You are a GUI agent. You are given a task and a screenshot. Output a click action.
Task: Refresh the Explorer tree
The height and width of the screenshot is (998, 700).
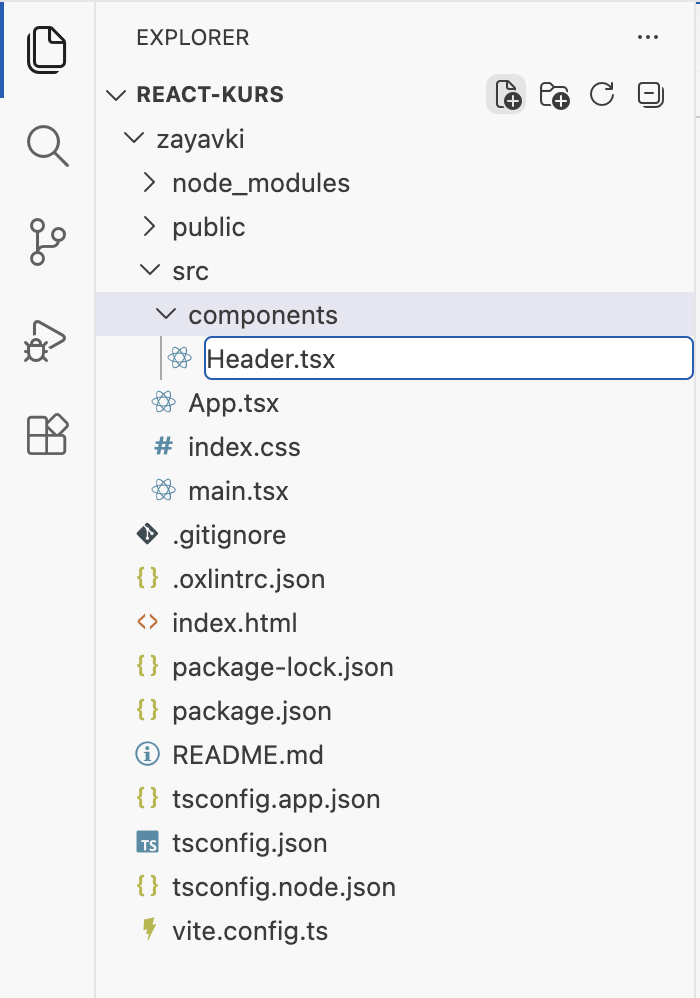(602, 94)
